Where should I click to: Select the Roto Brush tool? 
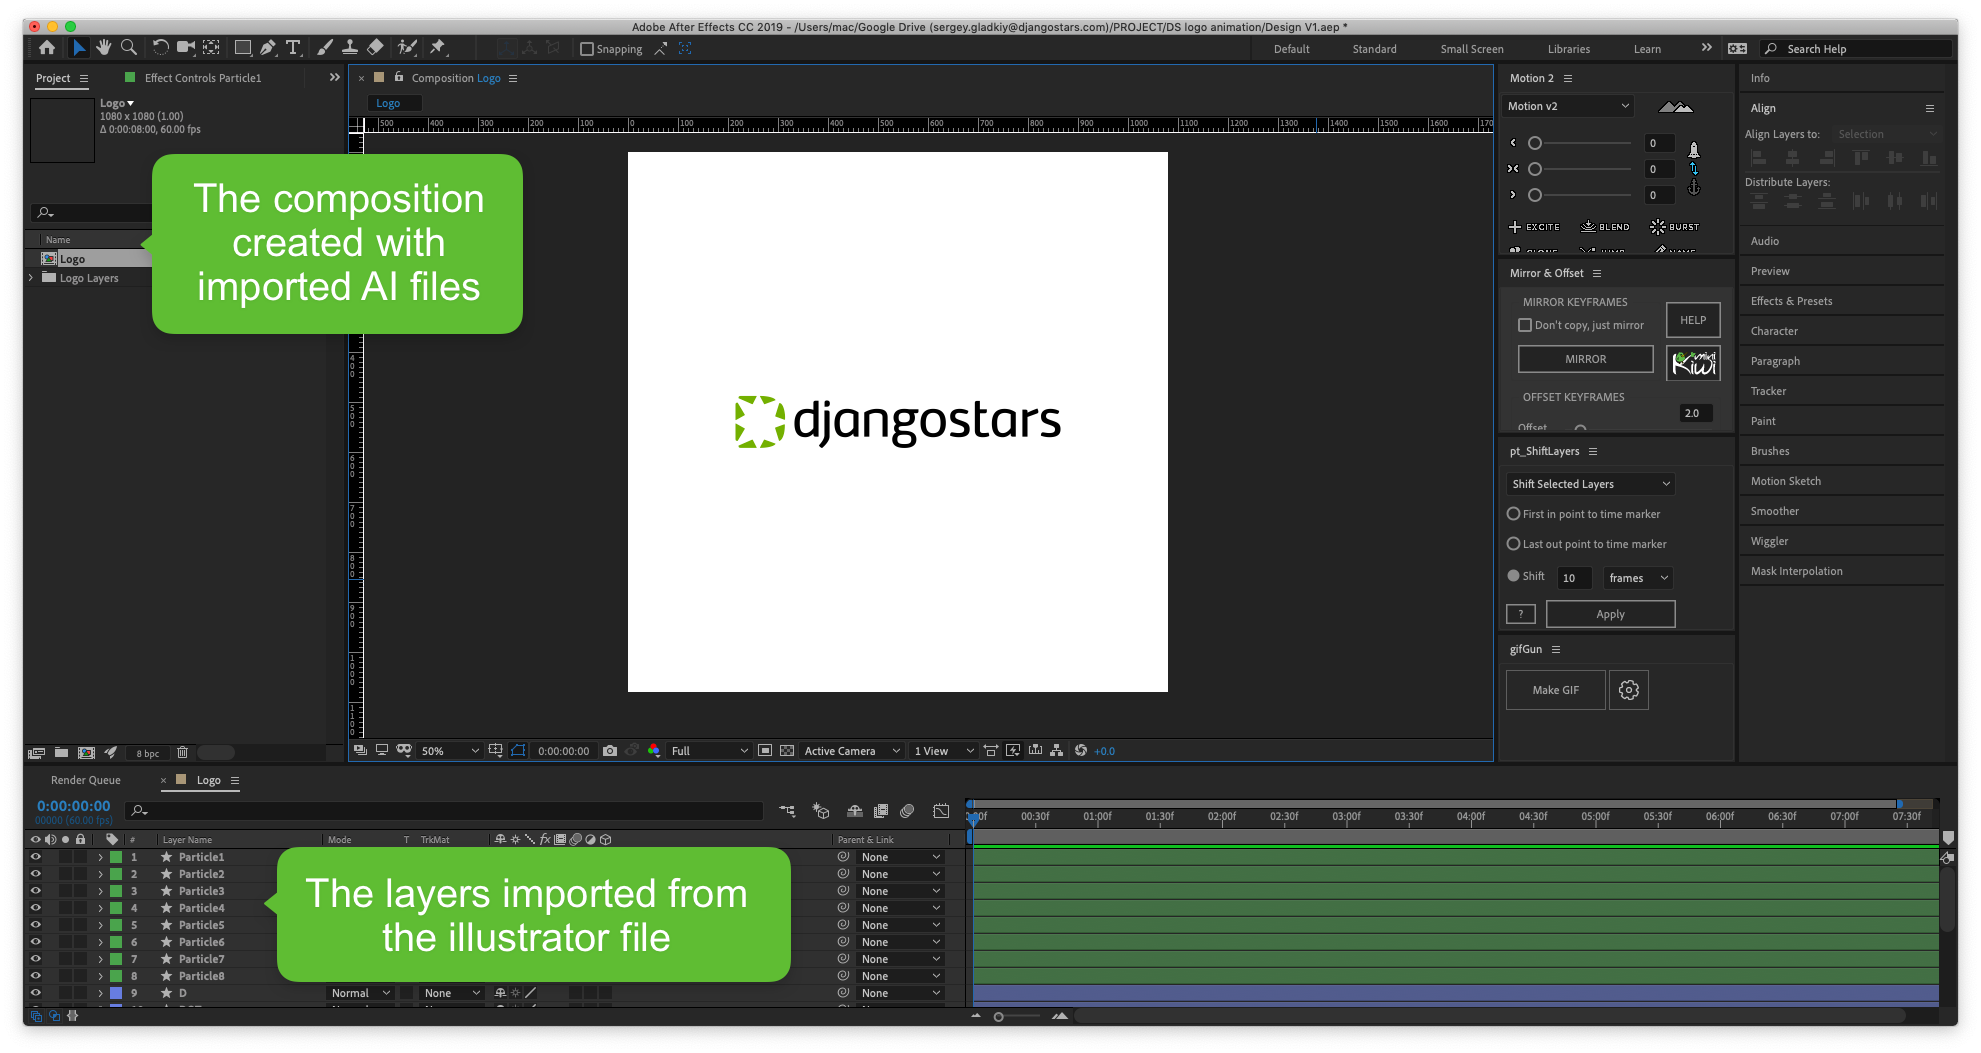[407, 47]
